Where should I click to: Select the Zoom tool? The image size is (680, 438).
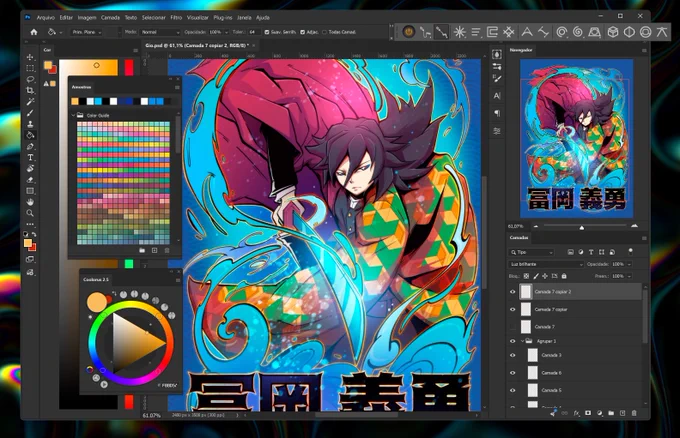30,213
